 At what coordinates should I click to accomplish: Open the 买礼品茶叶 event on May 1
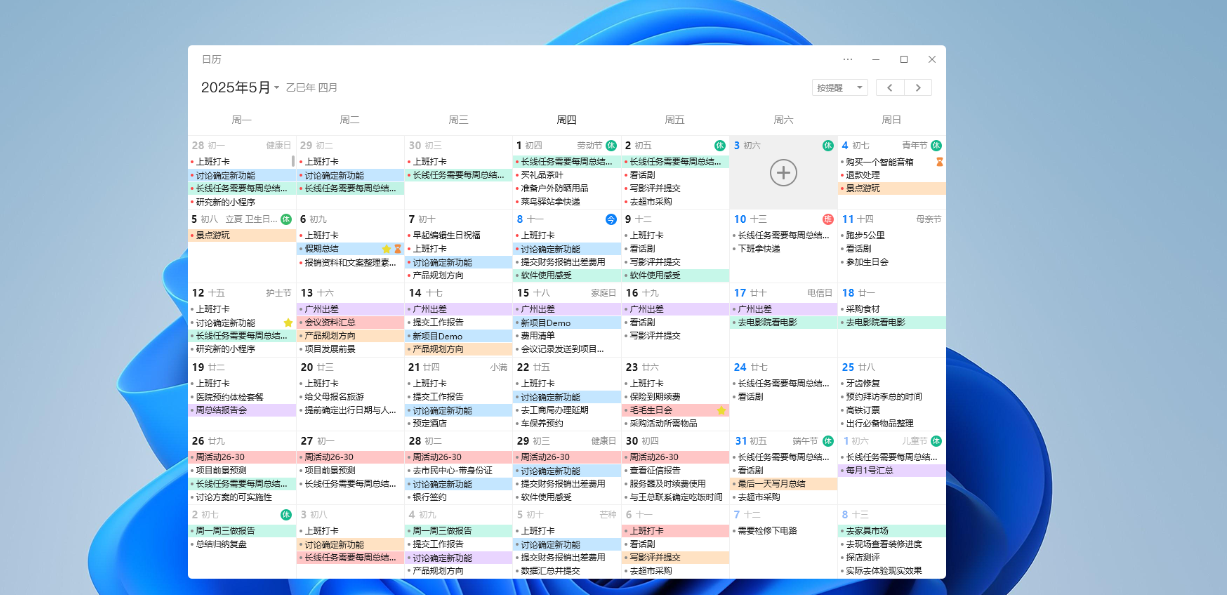tap(567, 174)
